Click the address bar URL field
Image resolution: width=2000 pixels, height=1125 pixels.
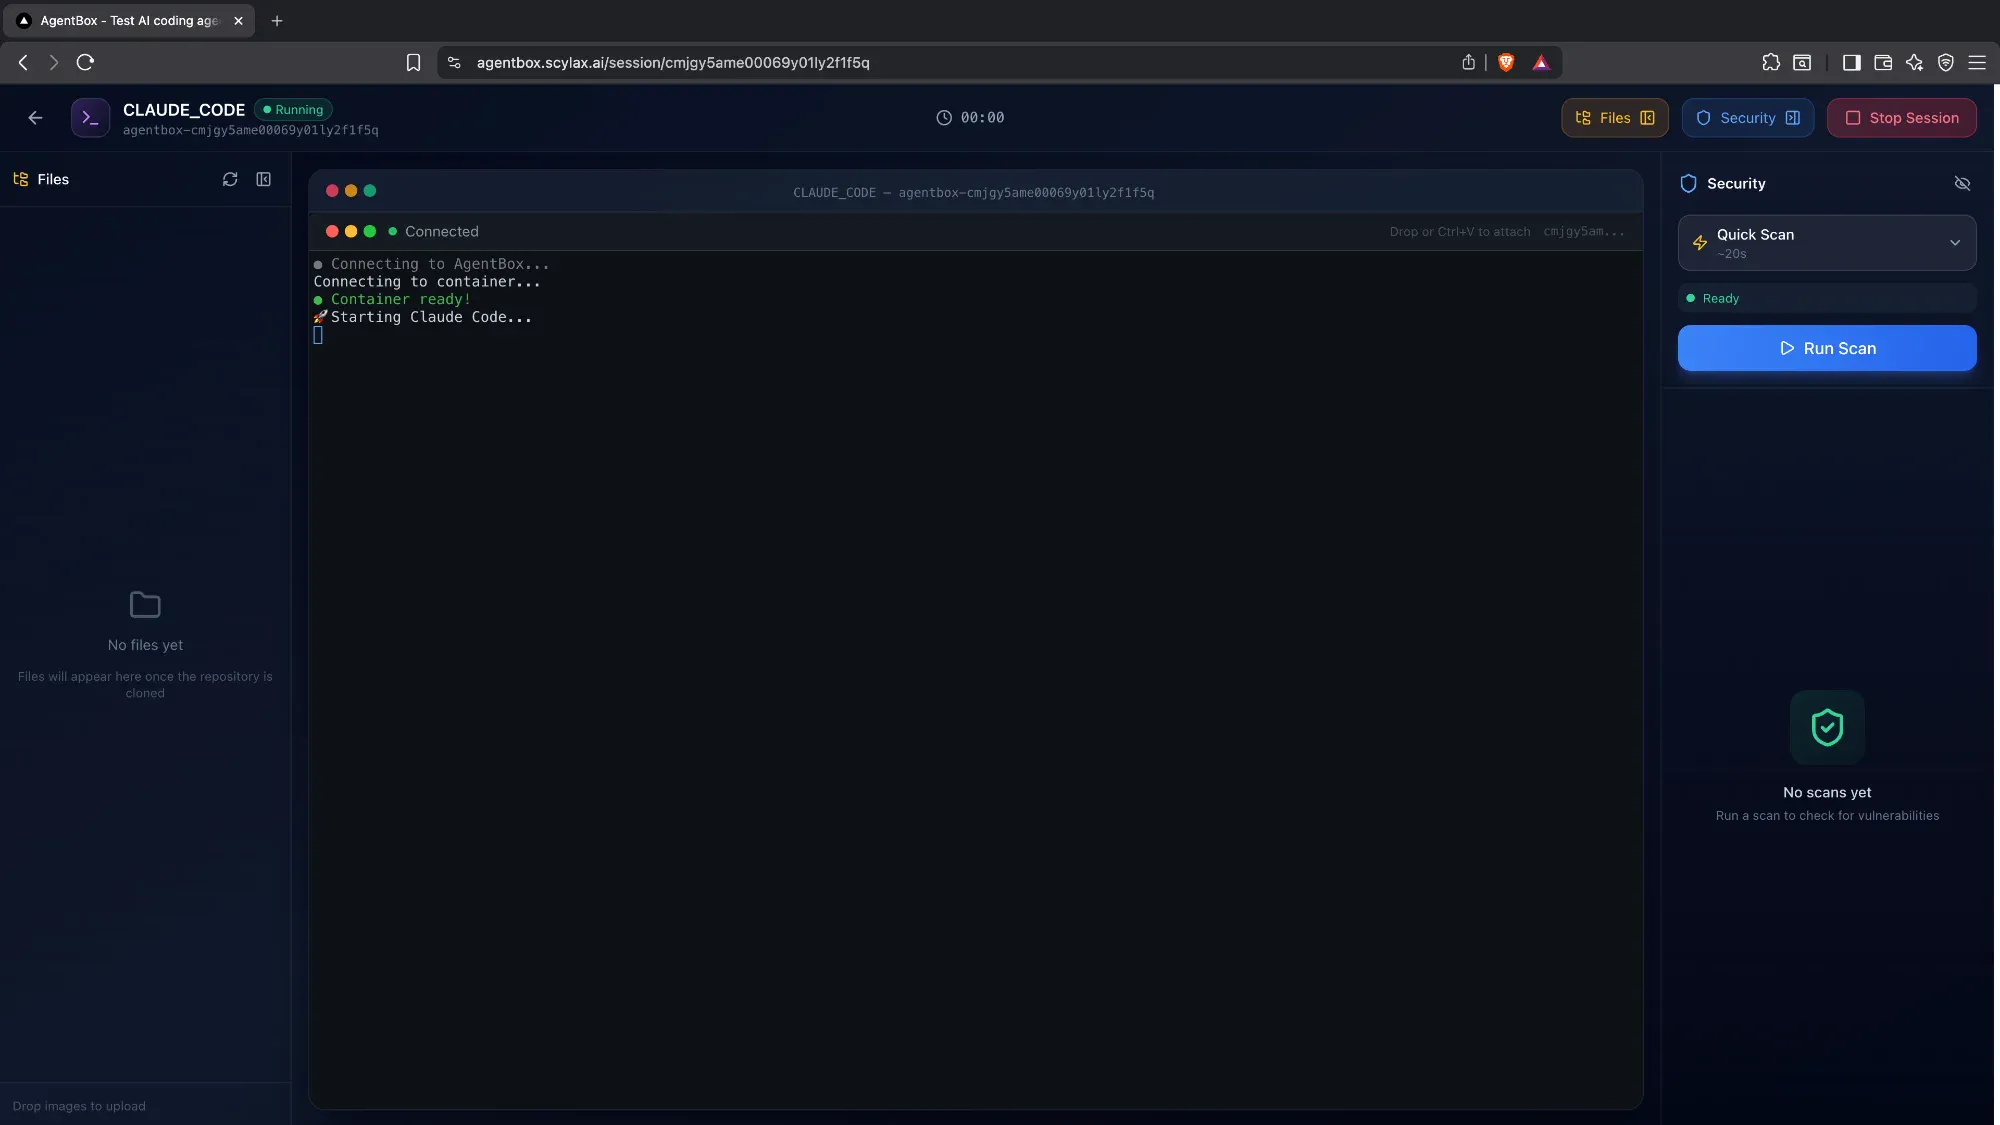point(900,62)
